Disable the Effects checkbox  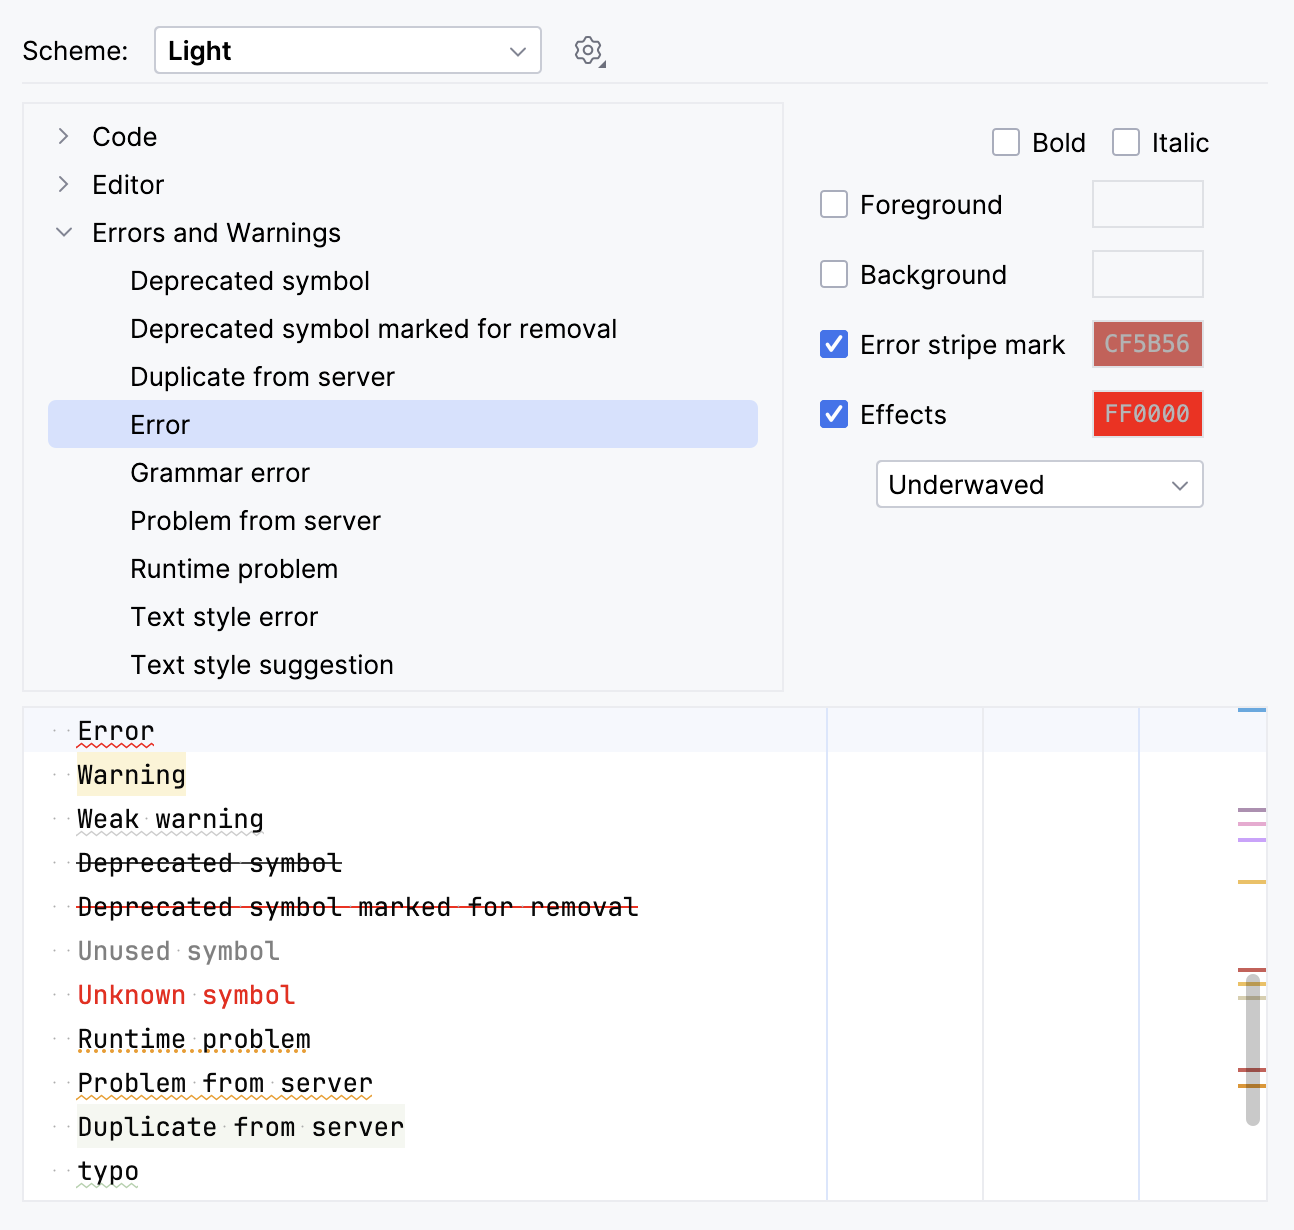click(834, 414)
